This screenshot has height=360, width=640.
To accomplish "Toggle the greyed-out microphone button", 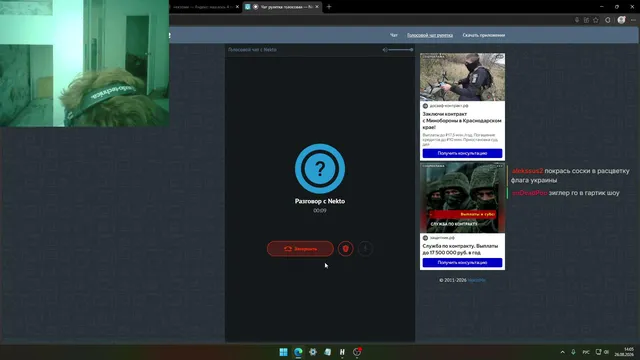I will pyautogui.click(x=365, y=249).
